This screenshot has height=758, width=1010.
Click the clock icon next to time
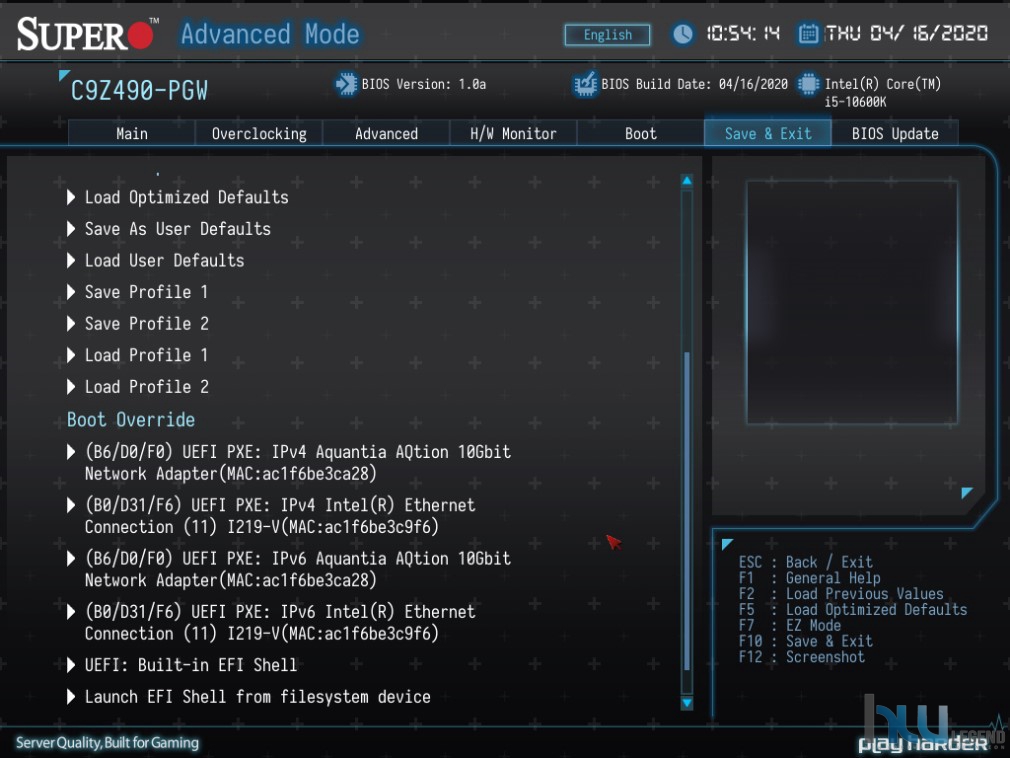pyautogui.click(x=683, y=33)
